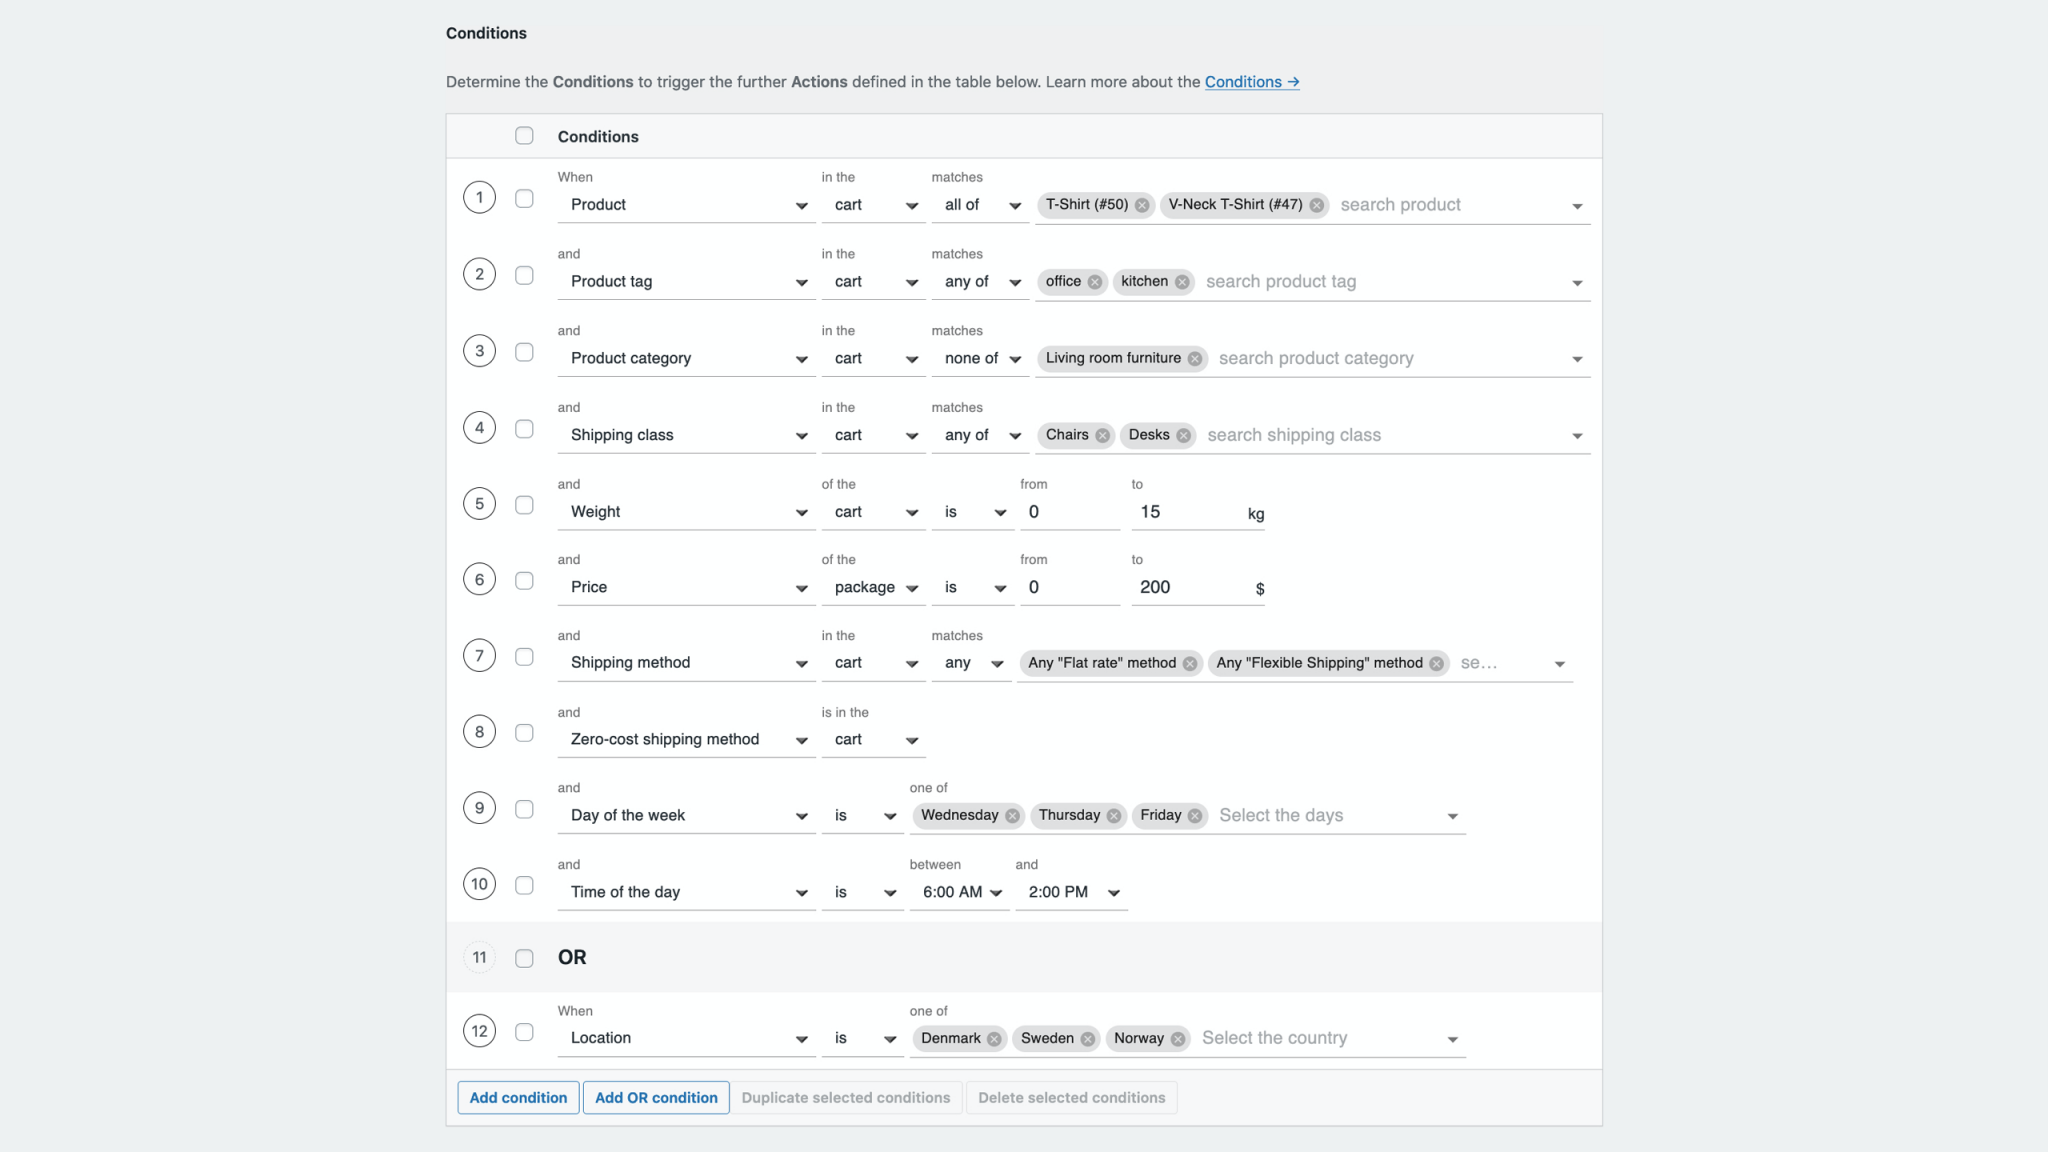
Task: Remove the Living room furniture category
Action: 1194,358
